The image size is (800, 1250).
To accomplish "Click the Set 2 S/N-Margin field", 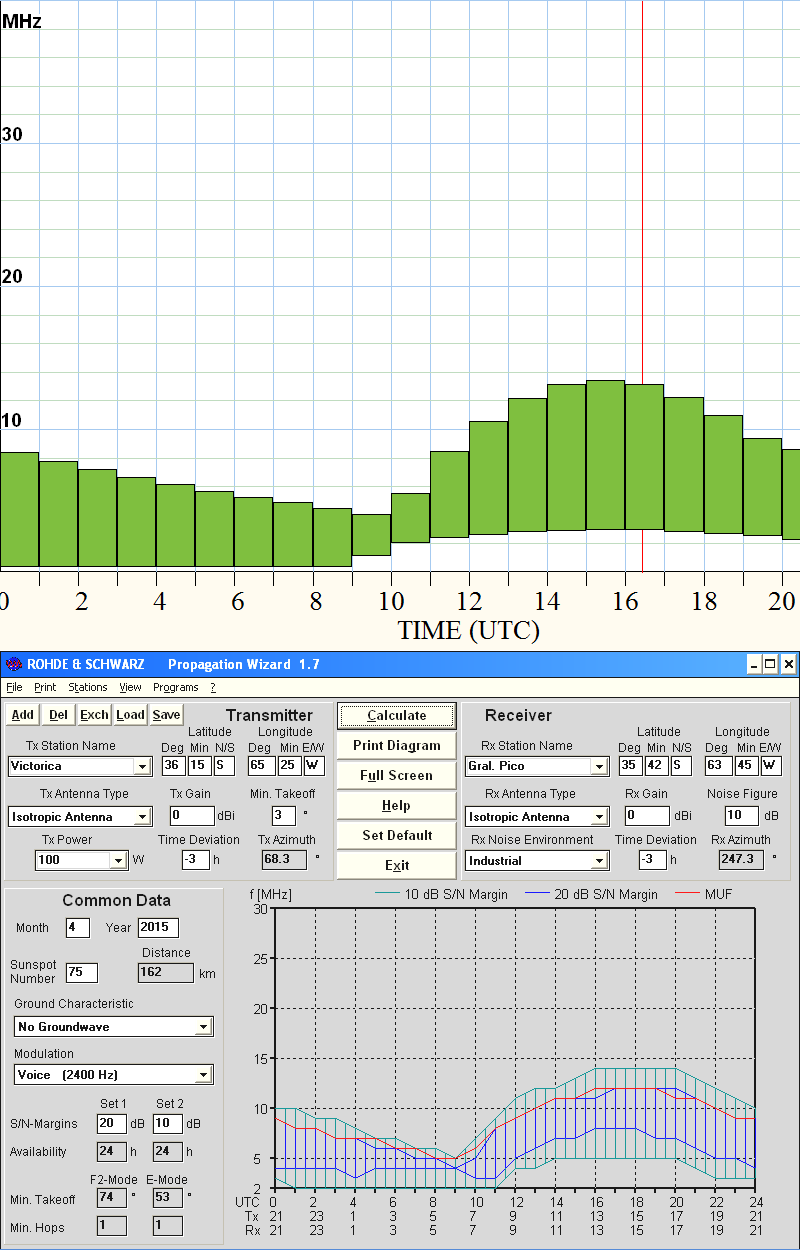I will pos(168,1124).
